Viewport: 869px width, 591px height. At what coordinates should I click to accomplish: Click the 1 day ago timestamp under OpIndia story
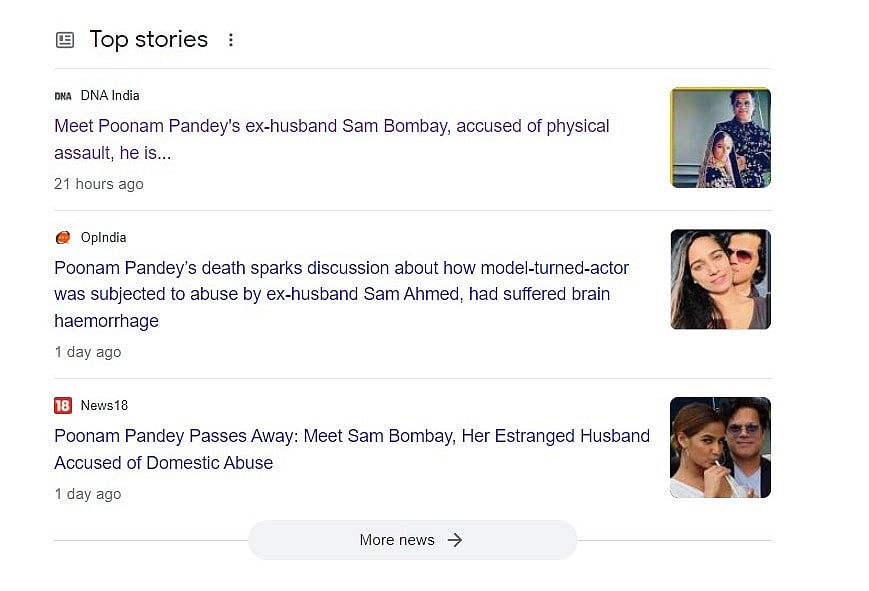point(87,352)
